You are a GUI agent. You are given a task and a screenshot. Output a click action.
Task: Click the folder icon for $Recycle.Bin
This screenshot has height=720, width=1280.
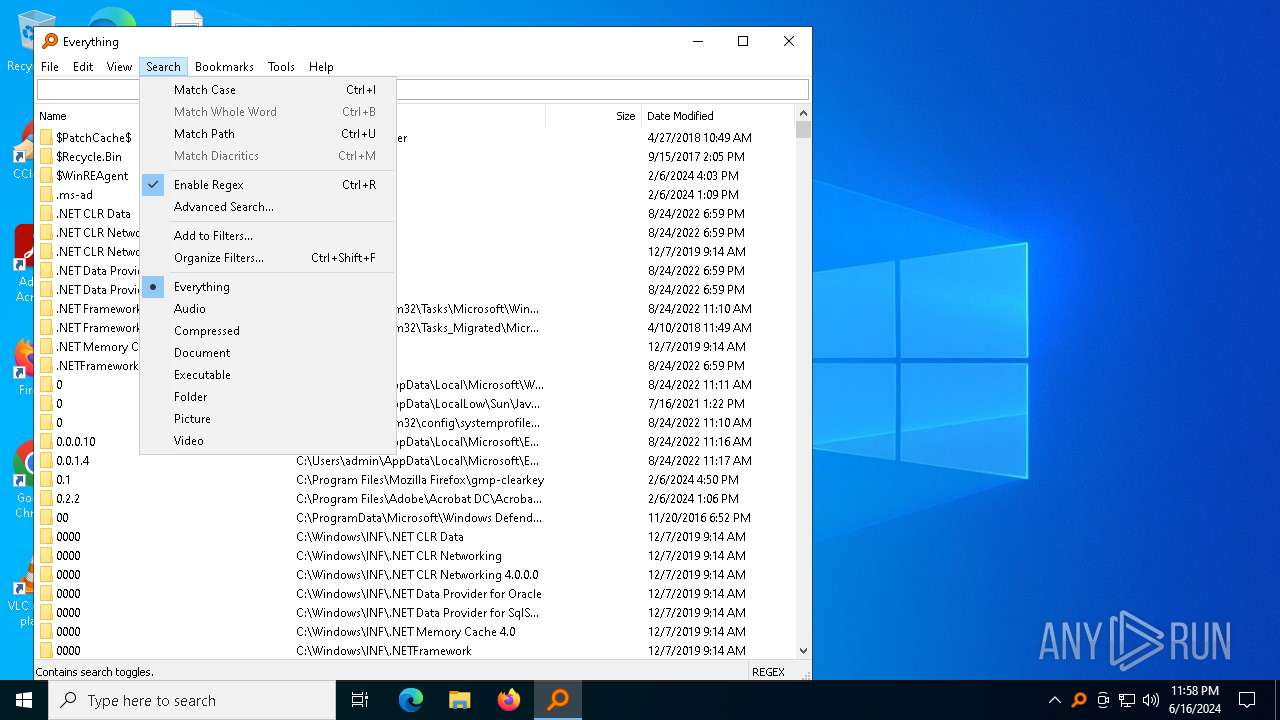coord(46,156)
